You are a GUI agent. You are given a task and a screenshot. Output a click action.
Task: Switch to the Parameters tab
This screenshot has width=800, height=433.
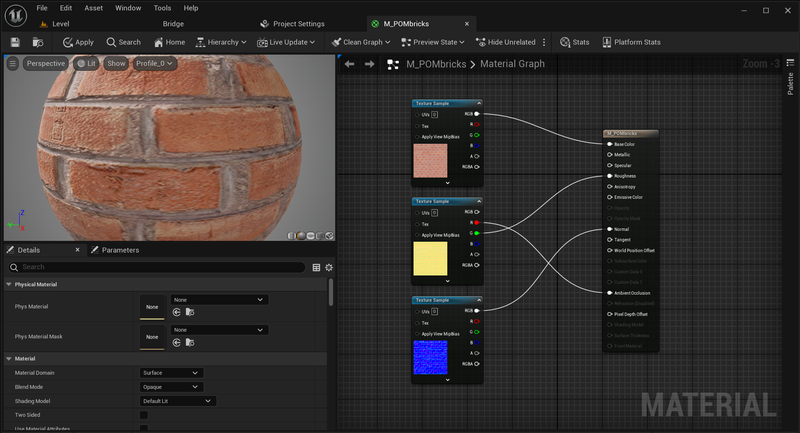115,250
